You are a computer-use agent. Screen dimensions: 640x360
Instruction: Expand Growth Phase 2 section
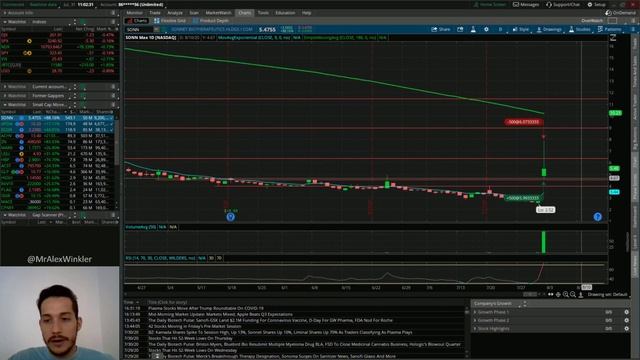(x=475, y=320)
